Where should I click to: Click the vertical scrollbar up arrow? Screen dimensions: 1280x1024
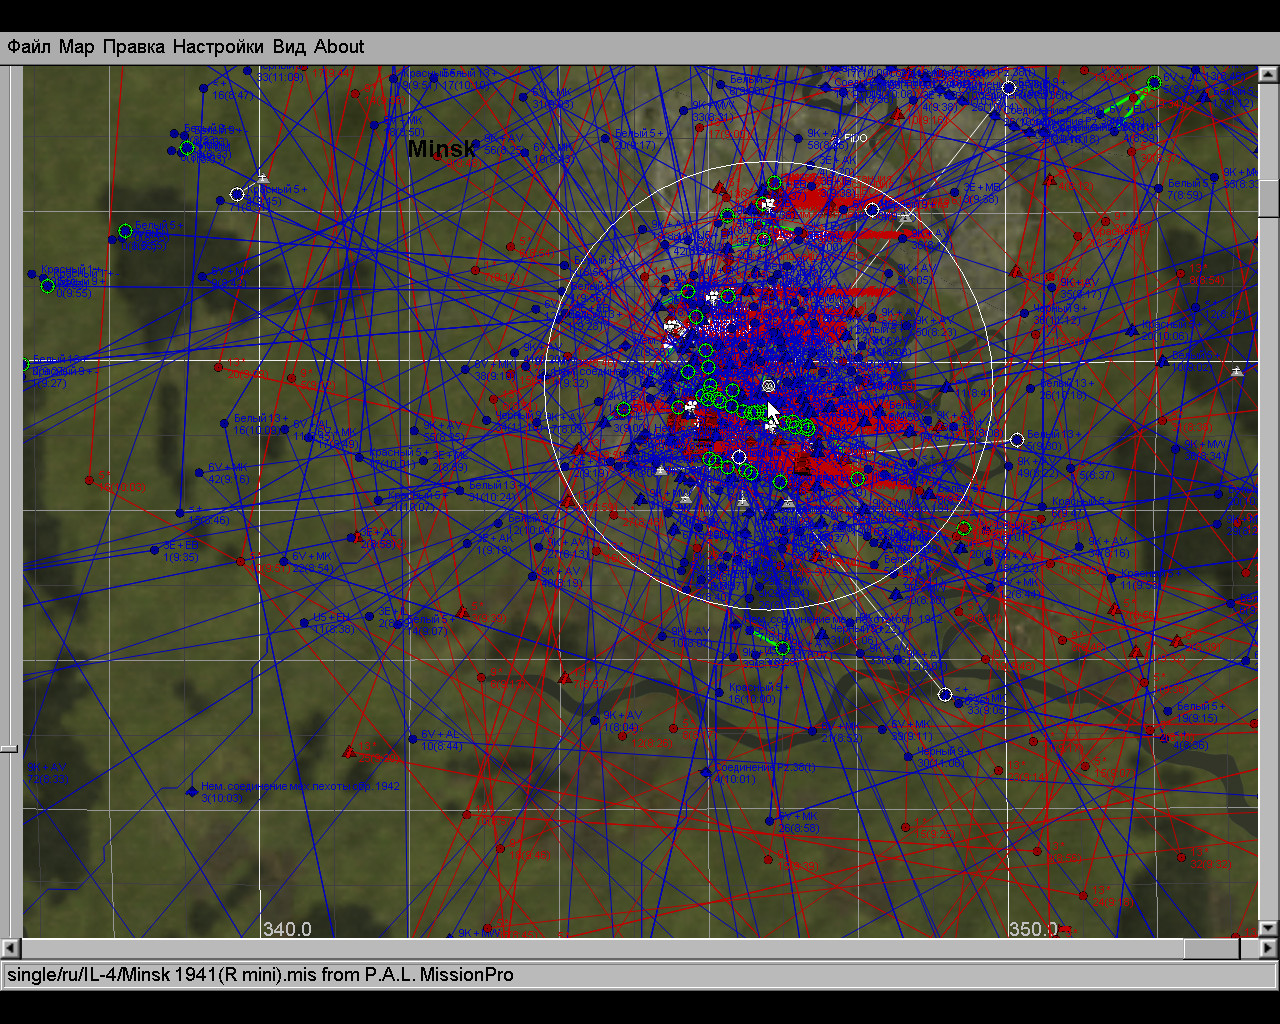[x=1268, y=75]
